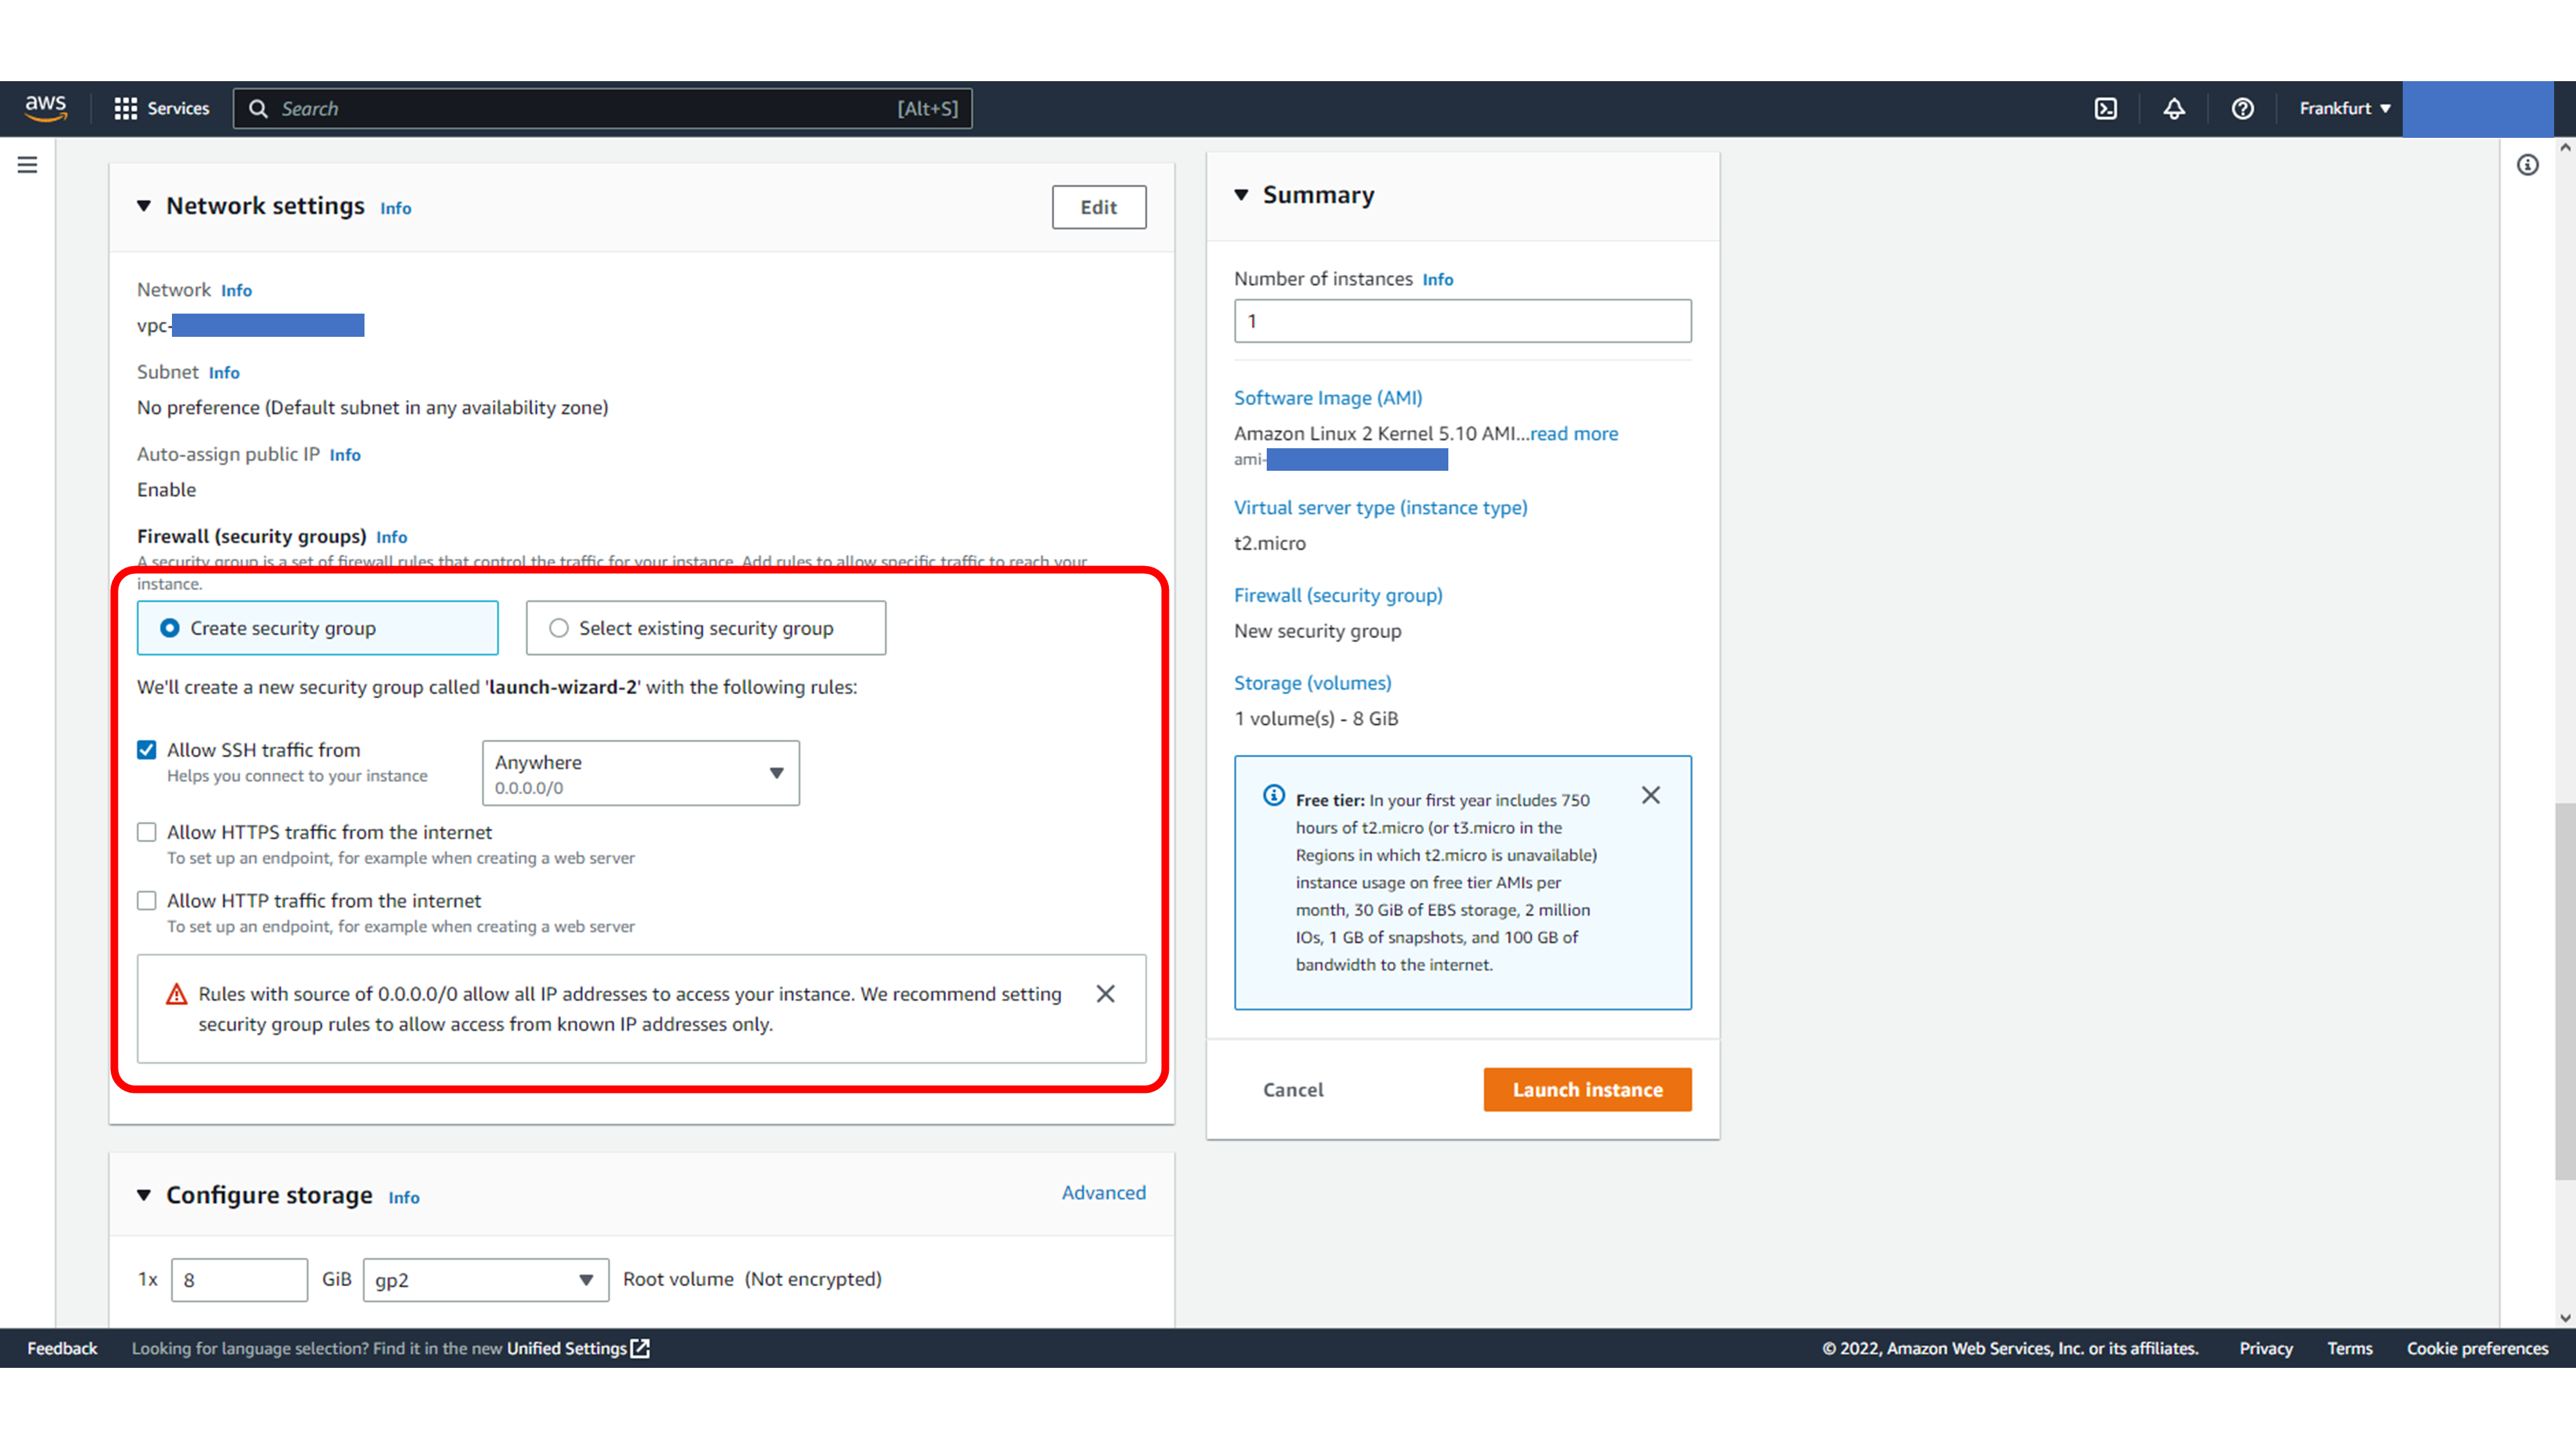The height and width of the screenshot is (1449, 2576).
Task: Cancel the instance launch
Action: pyautogui.click(x=1292, y=1089)
